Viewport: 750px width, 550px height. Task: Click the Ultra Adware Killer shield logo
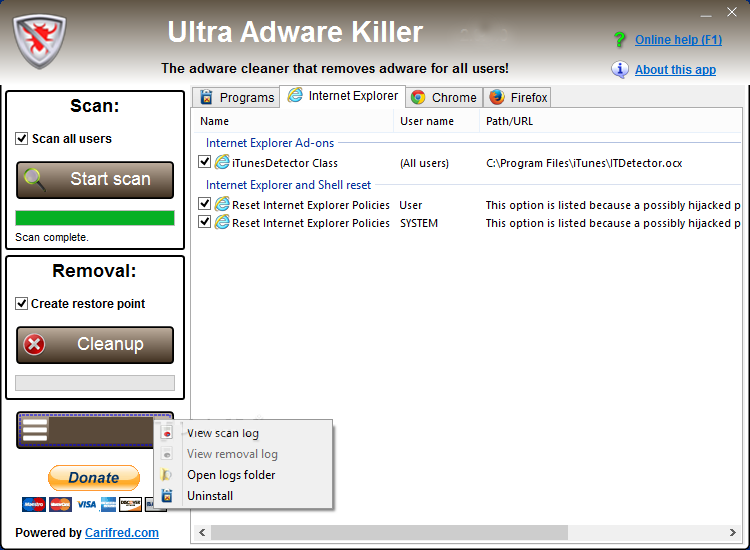tap(40, 41)
